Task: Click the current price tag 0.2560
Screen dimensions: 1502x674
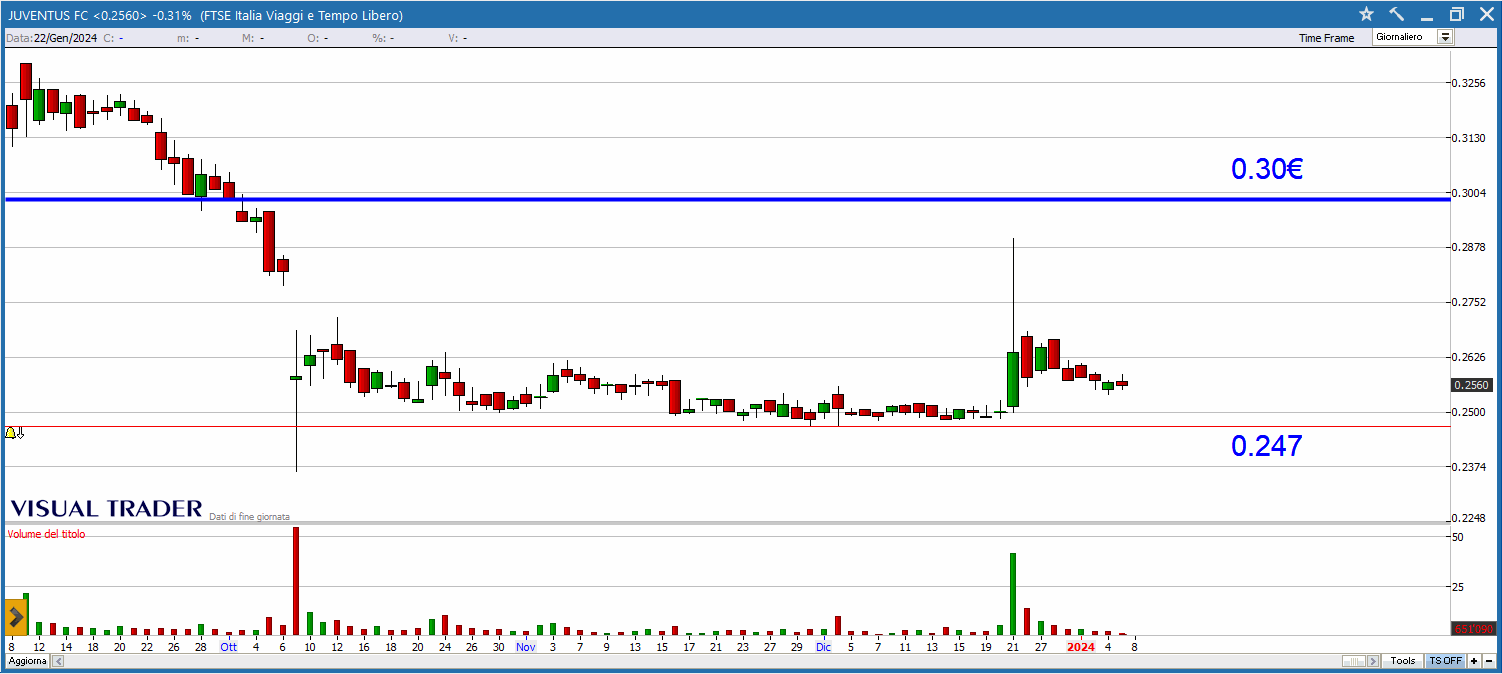Action: point(1470,385)
